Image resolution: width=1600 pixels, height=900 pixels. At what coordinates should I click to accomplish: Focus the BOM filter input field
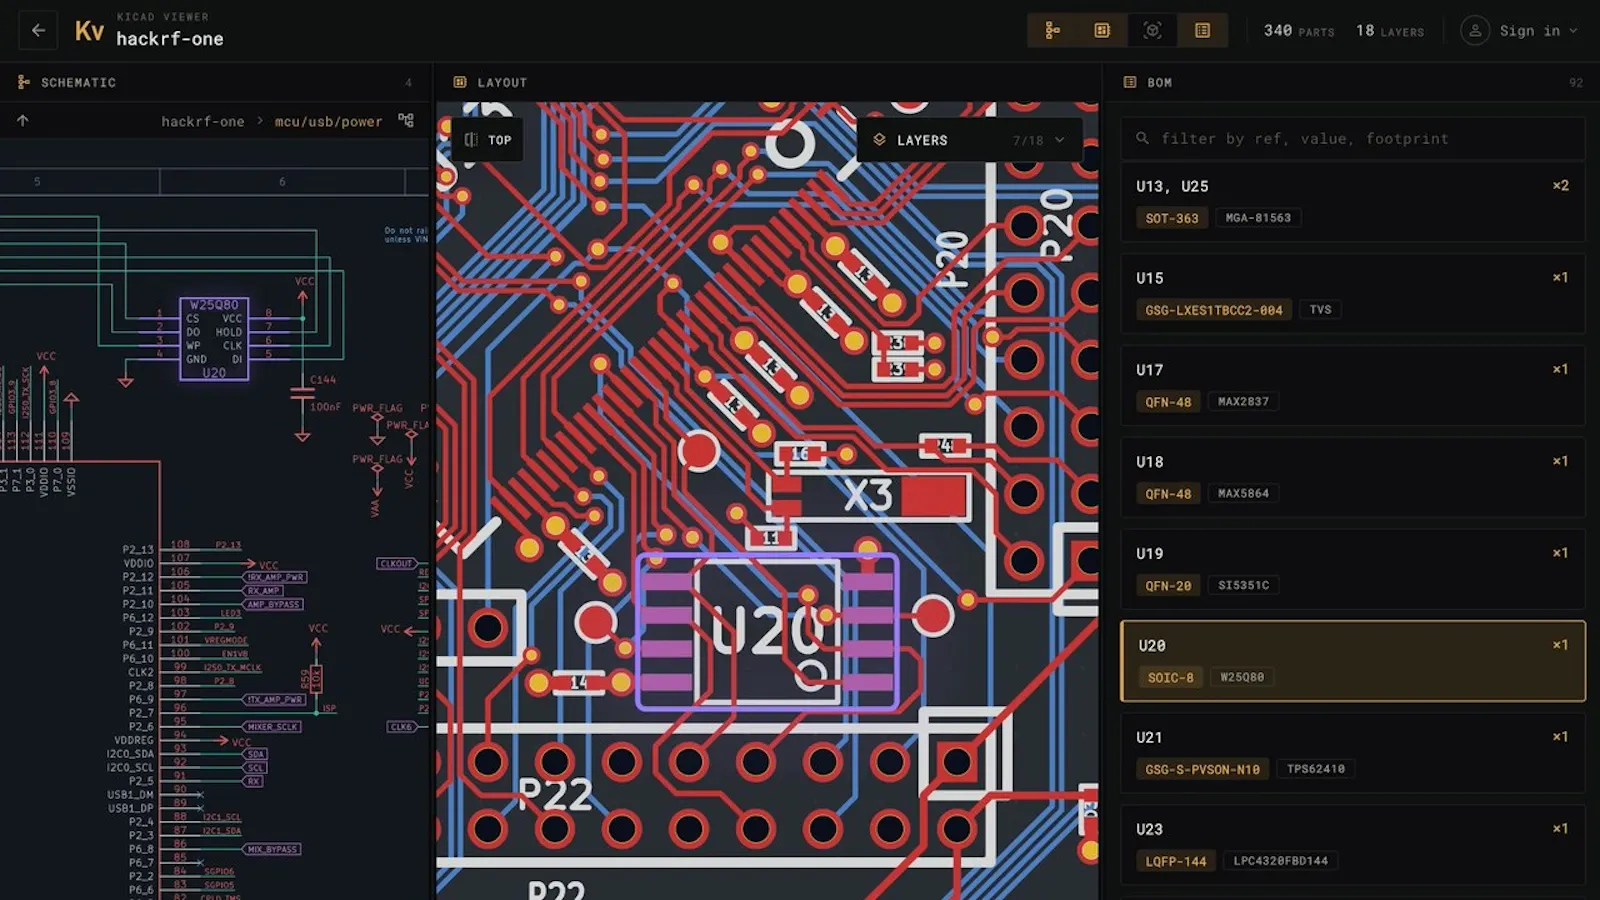coord(1353,139)
